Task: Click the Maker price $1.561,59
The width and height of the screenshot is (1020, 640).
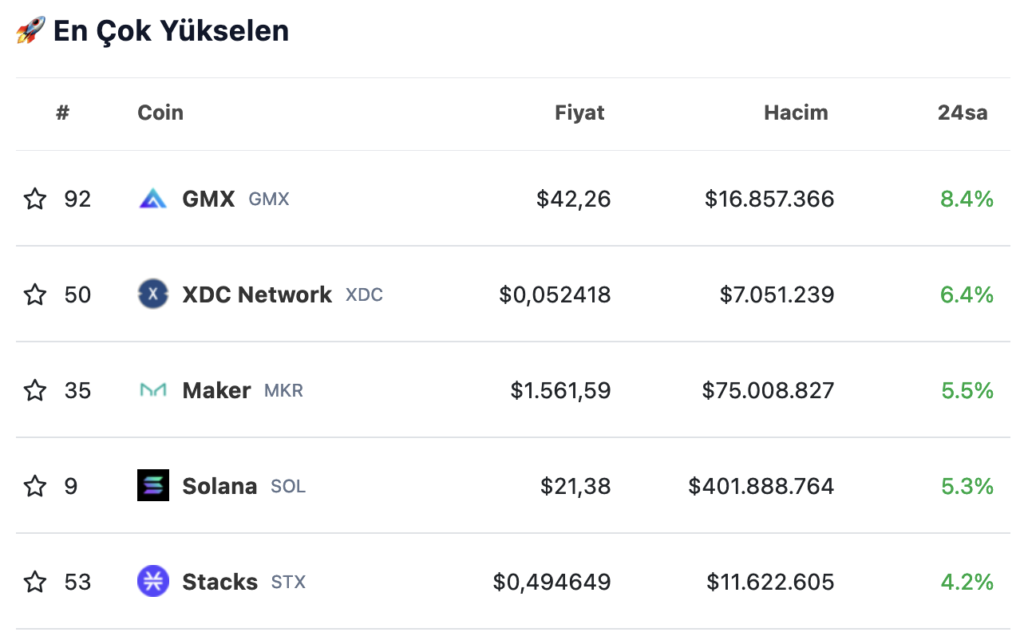Action: 560,390
